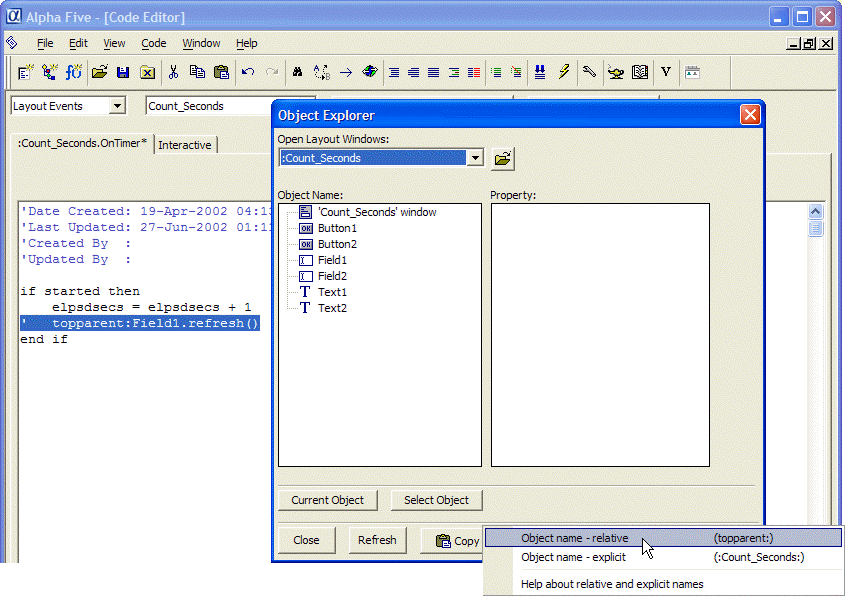Click the red-lines comment block icon
The height and width of the screenshot is (596, 846).
(x=474, y=72)
